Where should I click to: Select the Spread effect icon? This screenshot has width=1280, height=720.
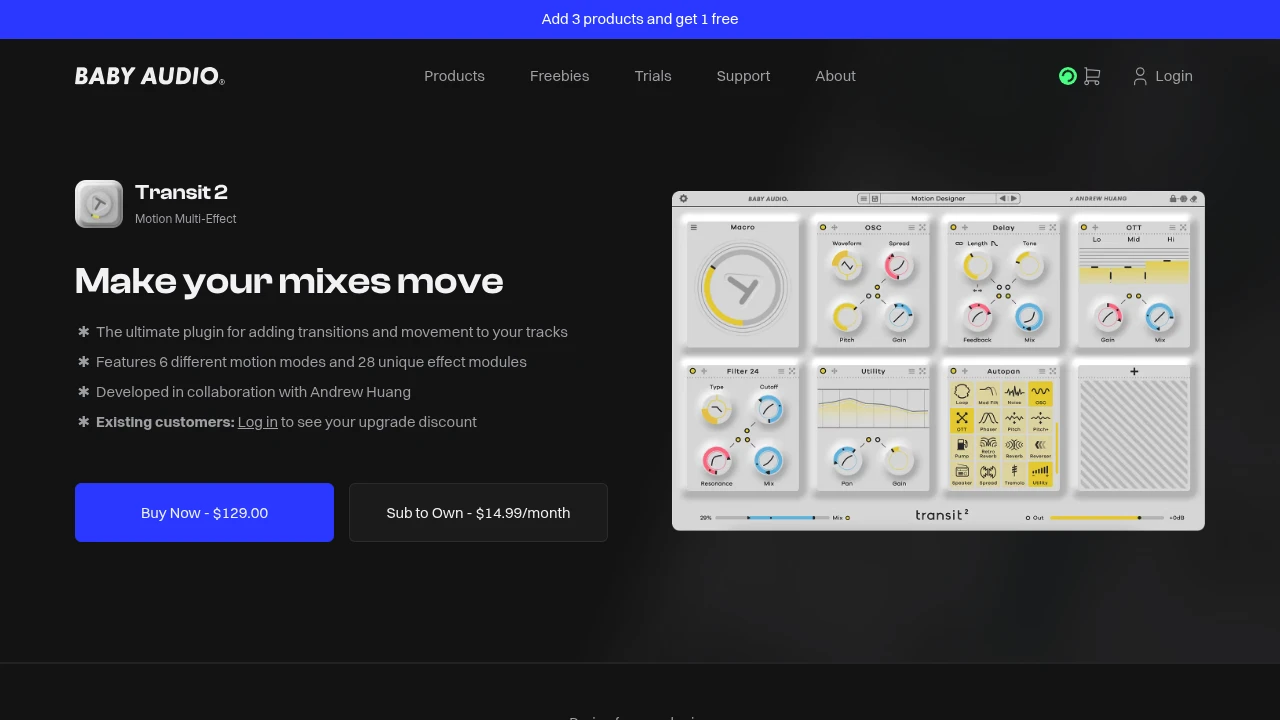[988, 475]
